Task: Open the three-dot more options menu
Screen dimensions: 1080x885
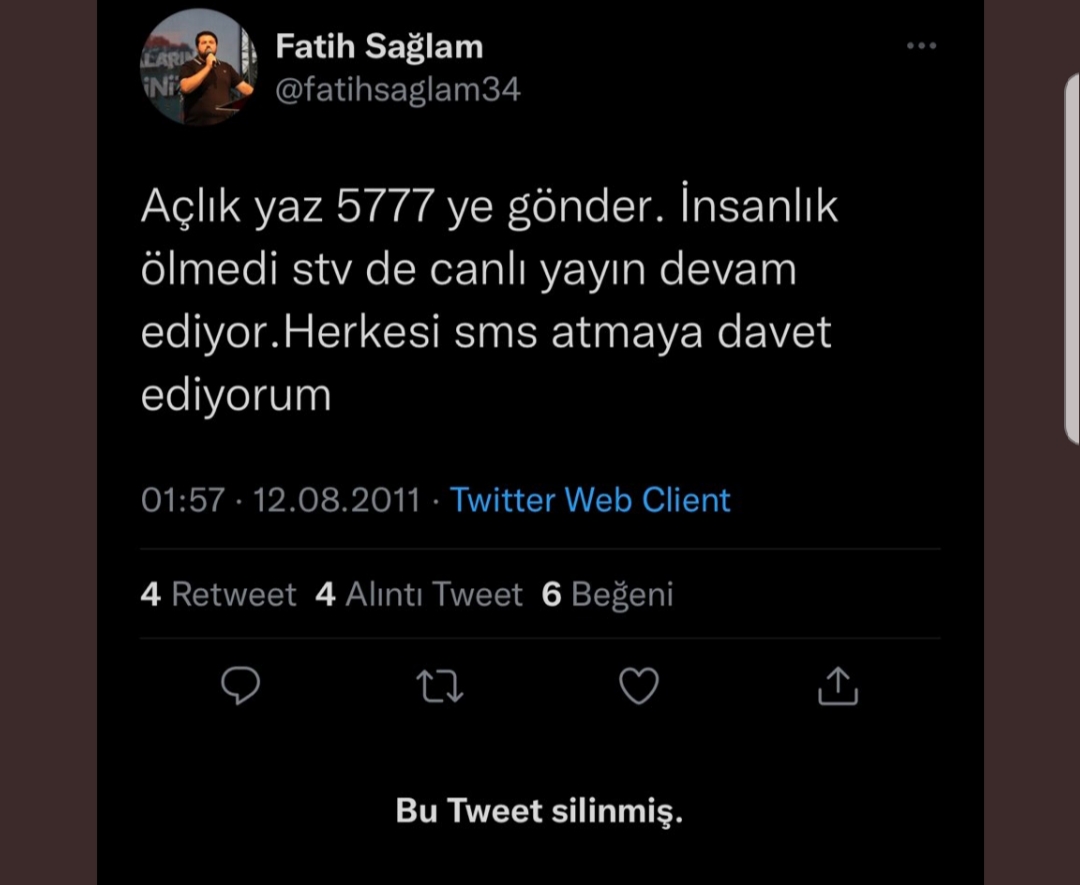Action: pos(921,45)
